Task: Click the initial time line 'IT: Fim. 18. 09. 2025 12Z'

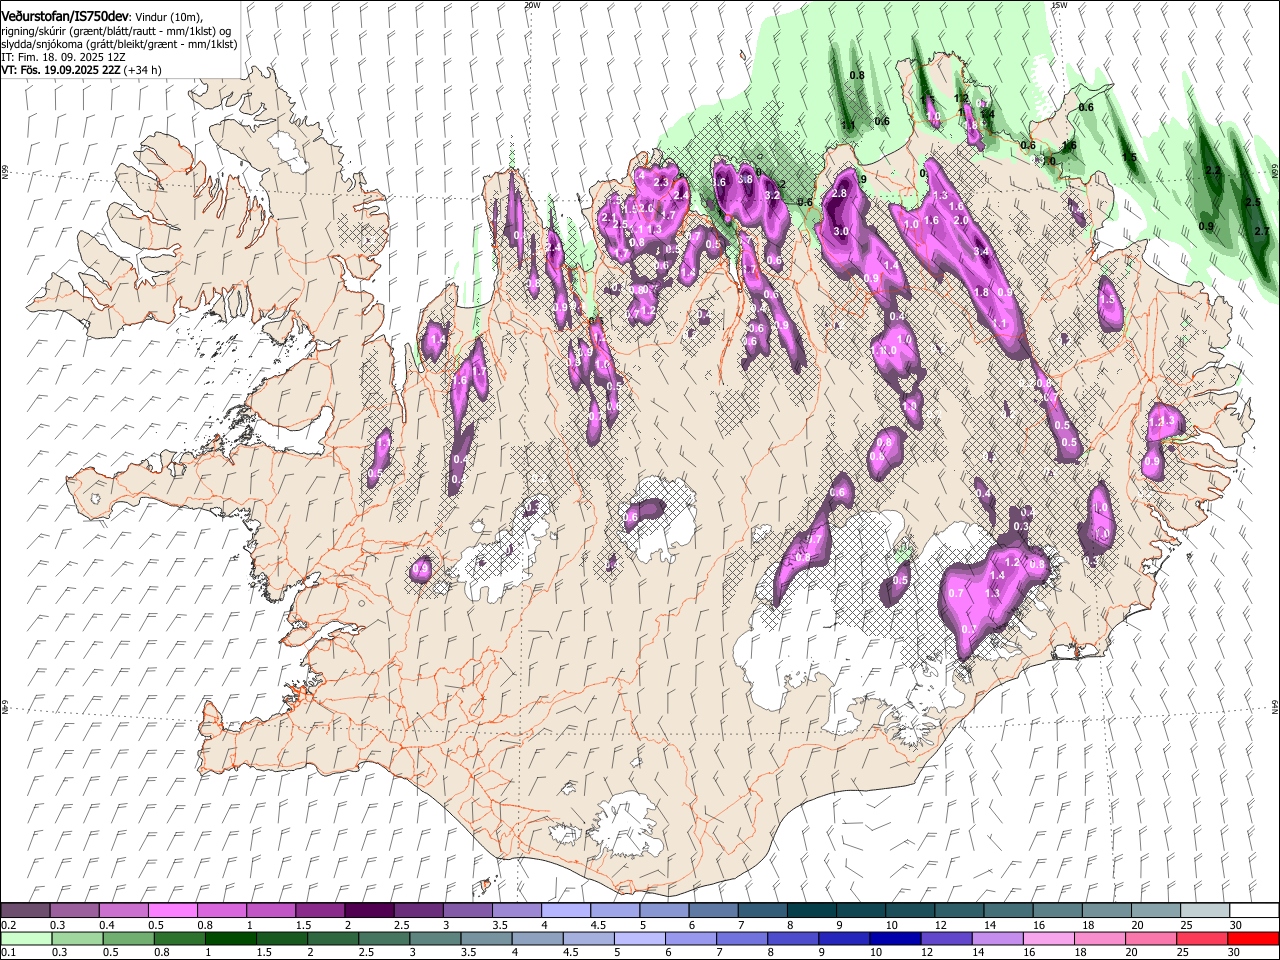Action: [x=63, y=57]
